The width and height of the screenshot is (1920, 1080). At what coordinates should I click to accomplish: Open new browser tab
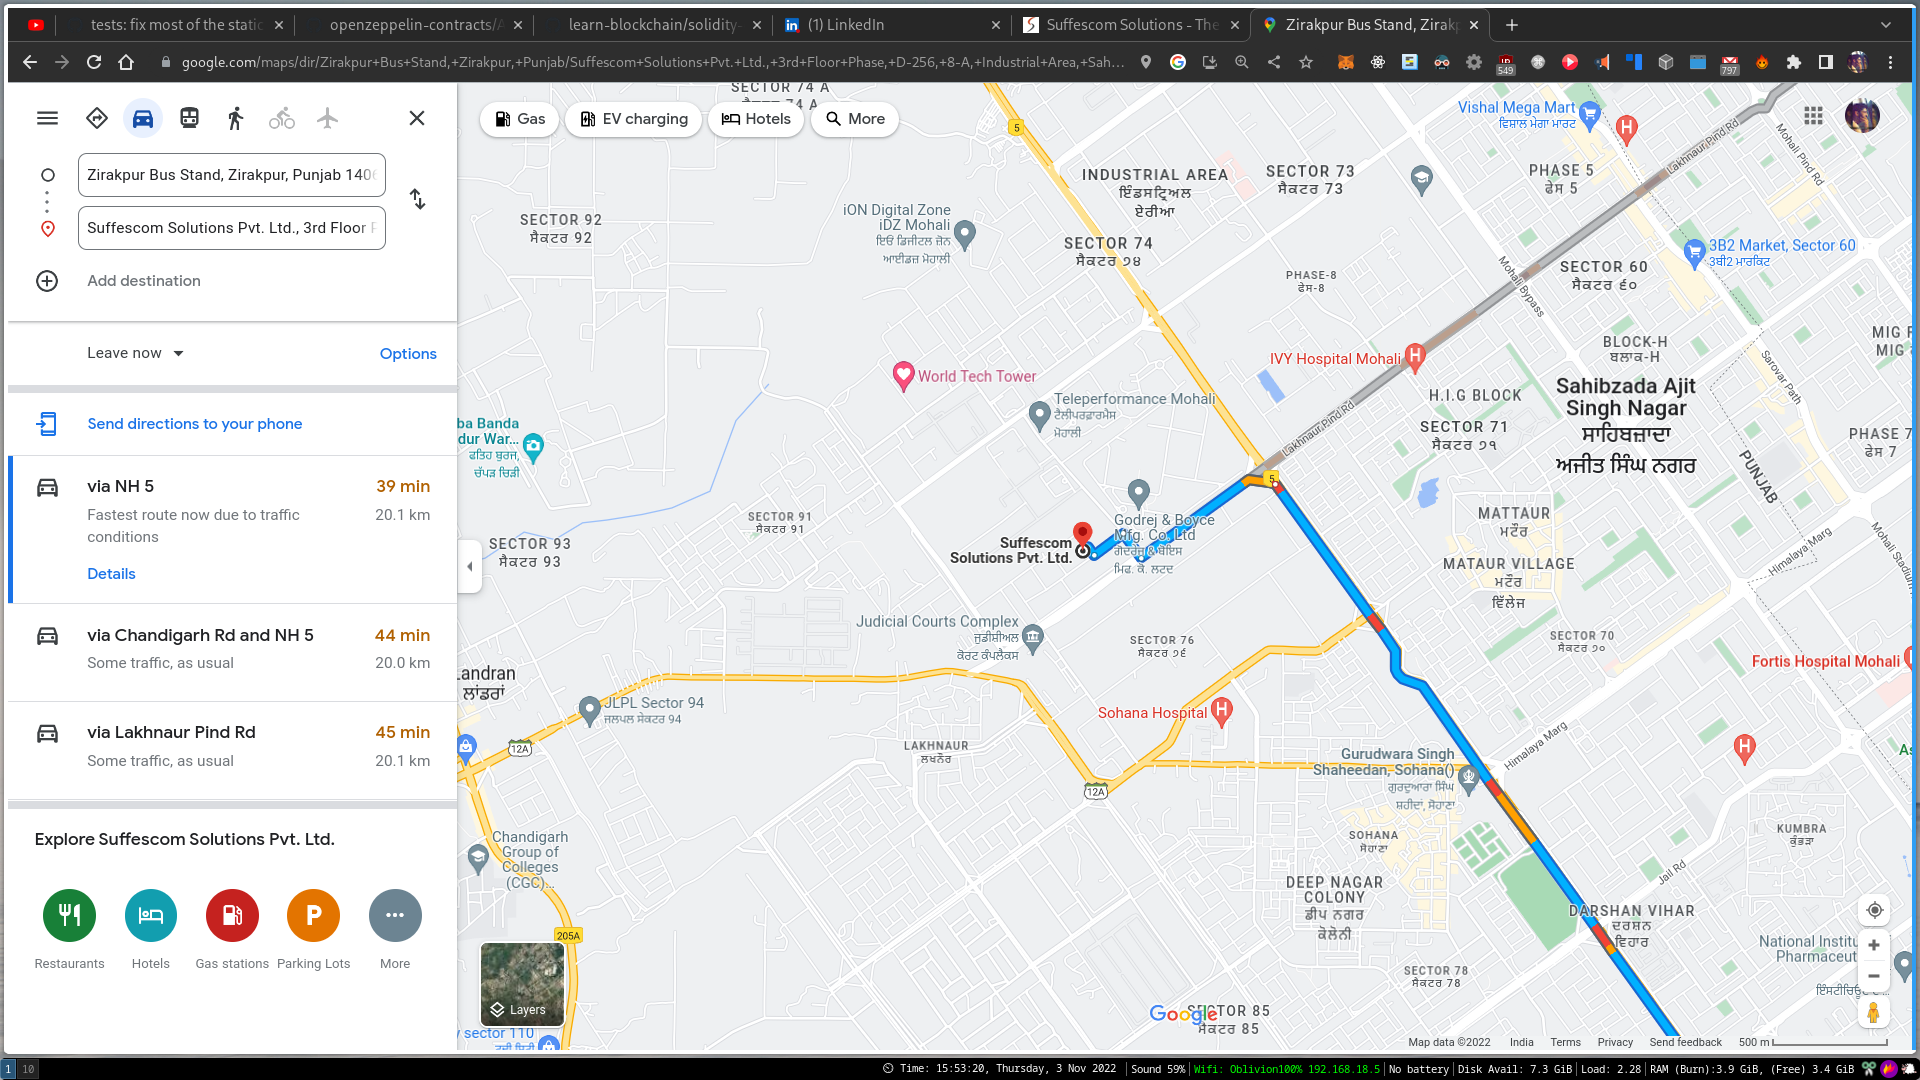click(1512, 25)
